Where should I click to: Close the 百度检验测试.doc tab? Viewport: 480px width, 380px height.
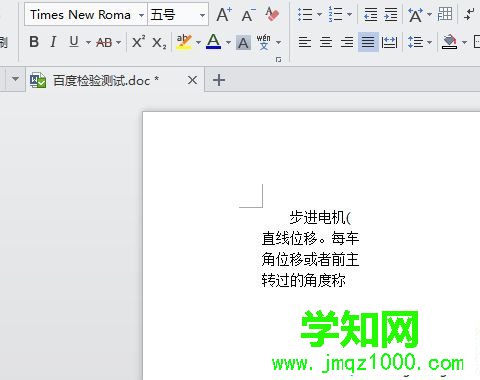(x=192, y=80)
